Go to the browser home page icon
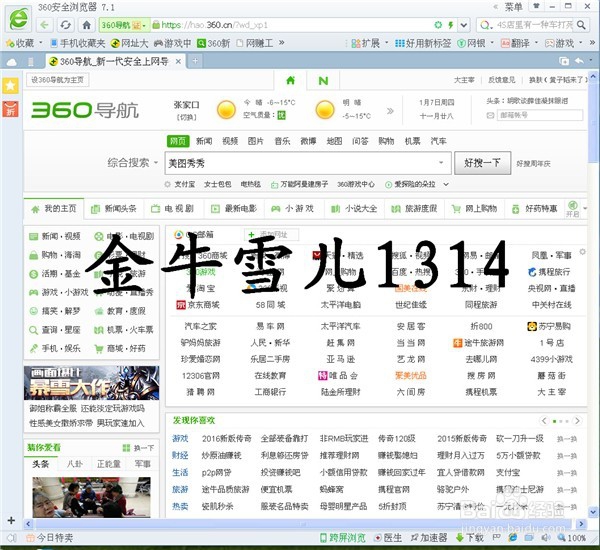This screenshot has height=550, width=600. pyautogui.click(x=86, y=25)
